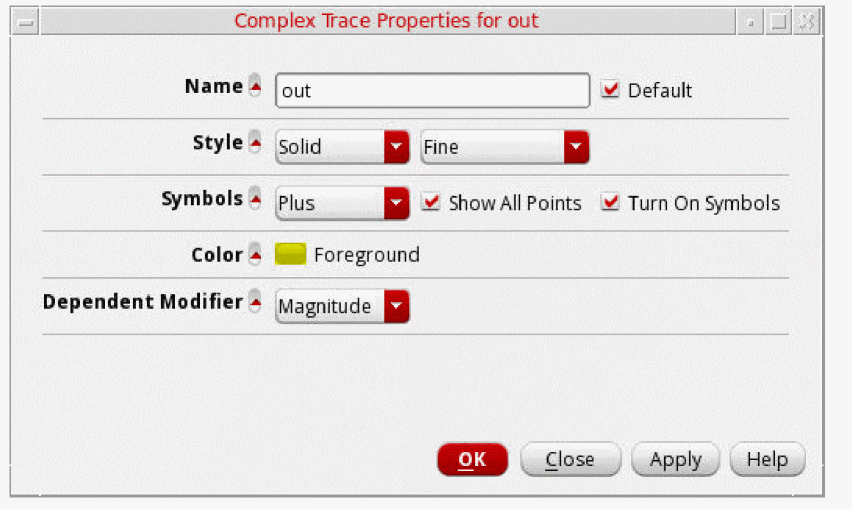Click the stepper icon beside Style label
Viewport: 852px width, 509px height.
pyautogui.click(x=256, y=142)
